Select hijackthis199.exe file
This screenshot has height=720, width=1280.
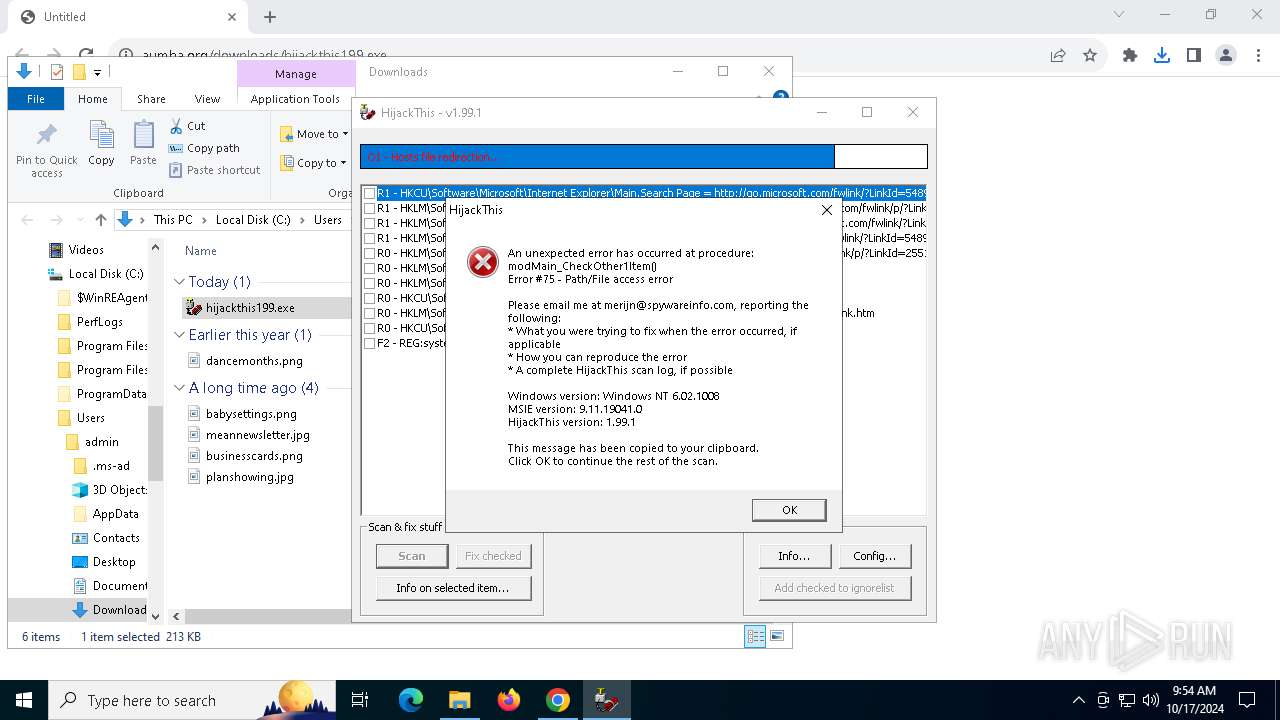[250, 308]
